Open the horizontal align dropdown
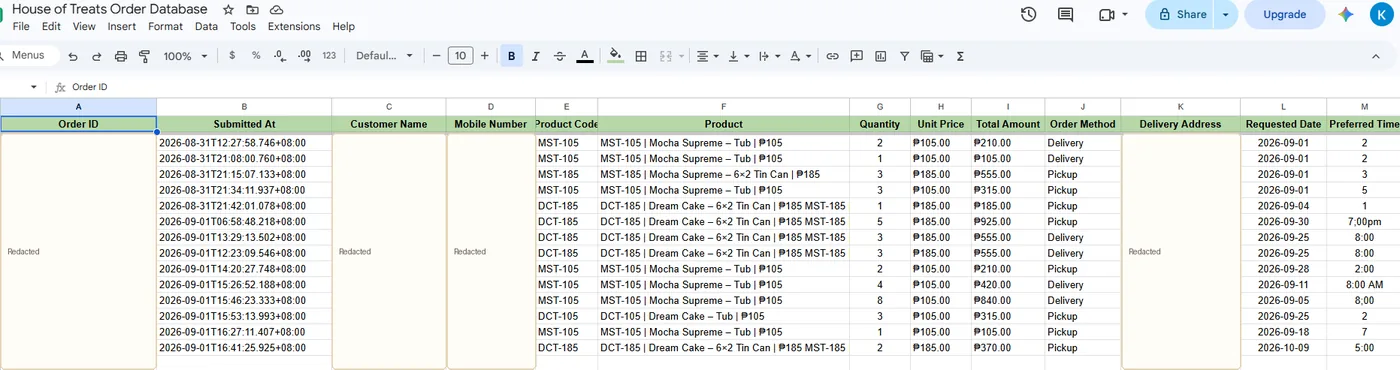The width and height of the screenshot is (1400, 370). point(708,56)
